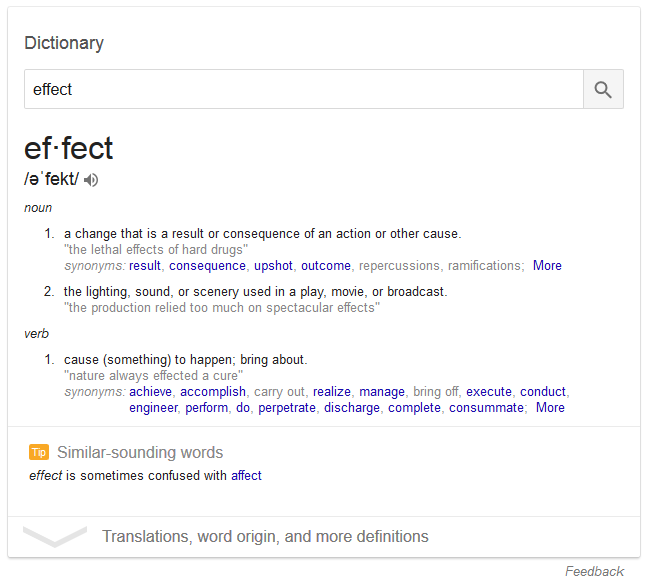The height and width of the screenshot is (582, 648).
Task: Select the 'consummate' synonym link
Action: click(x=486, y=408)
